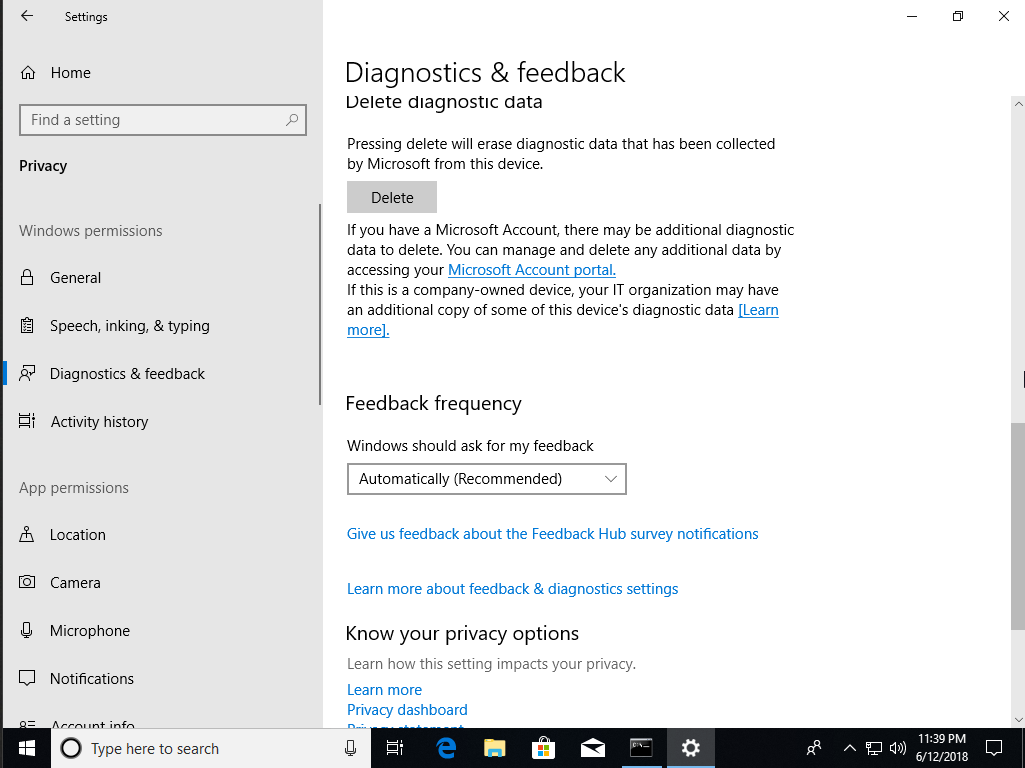The width and height of the screenshot is (1025, 768).
Task: Open the Windows Start menu
Action: [x=26, y=748]
